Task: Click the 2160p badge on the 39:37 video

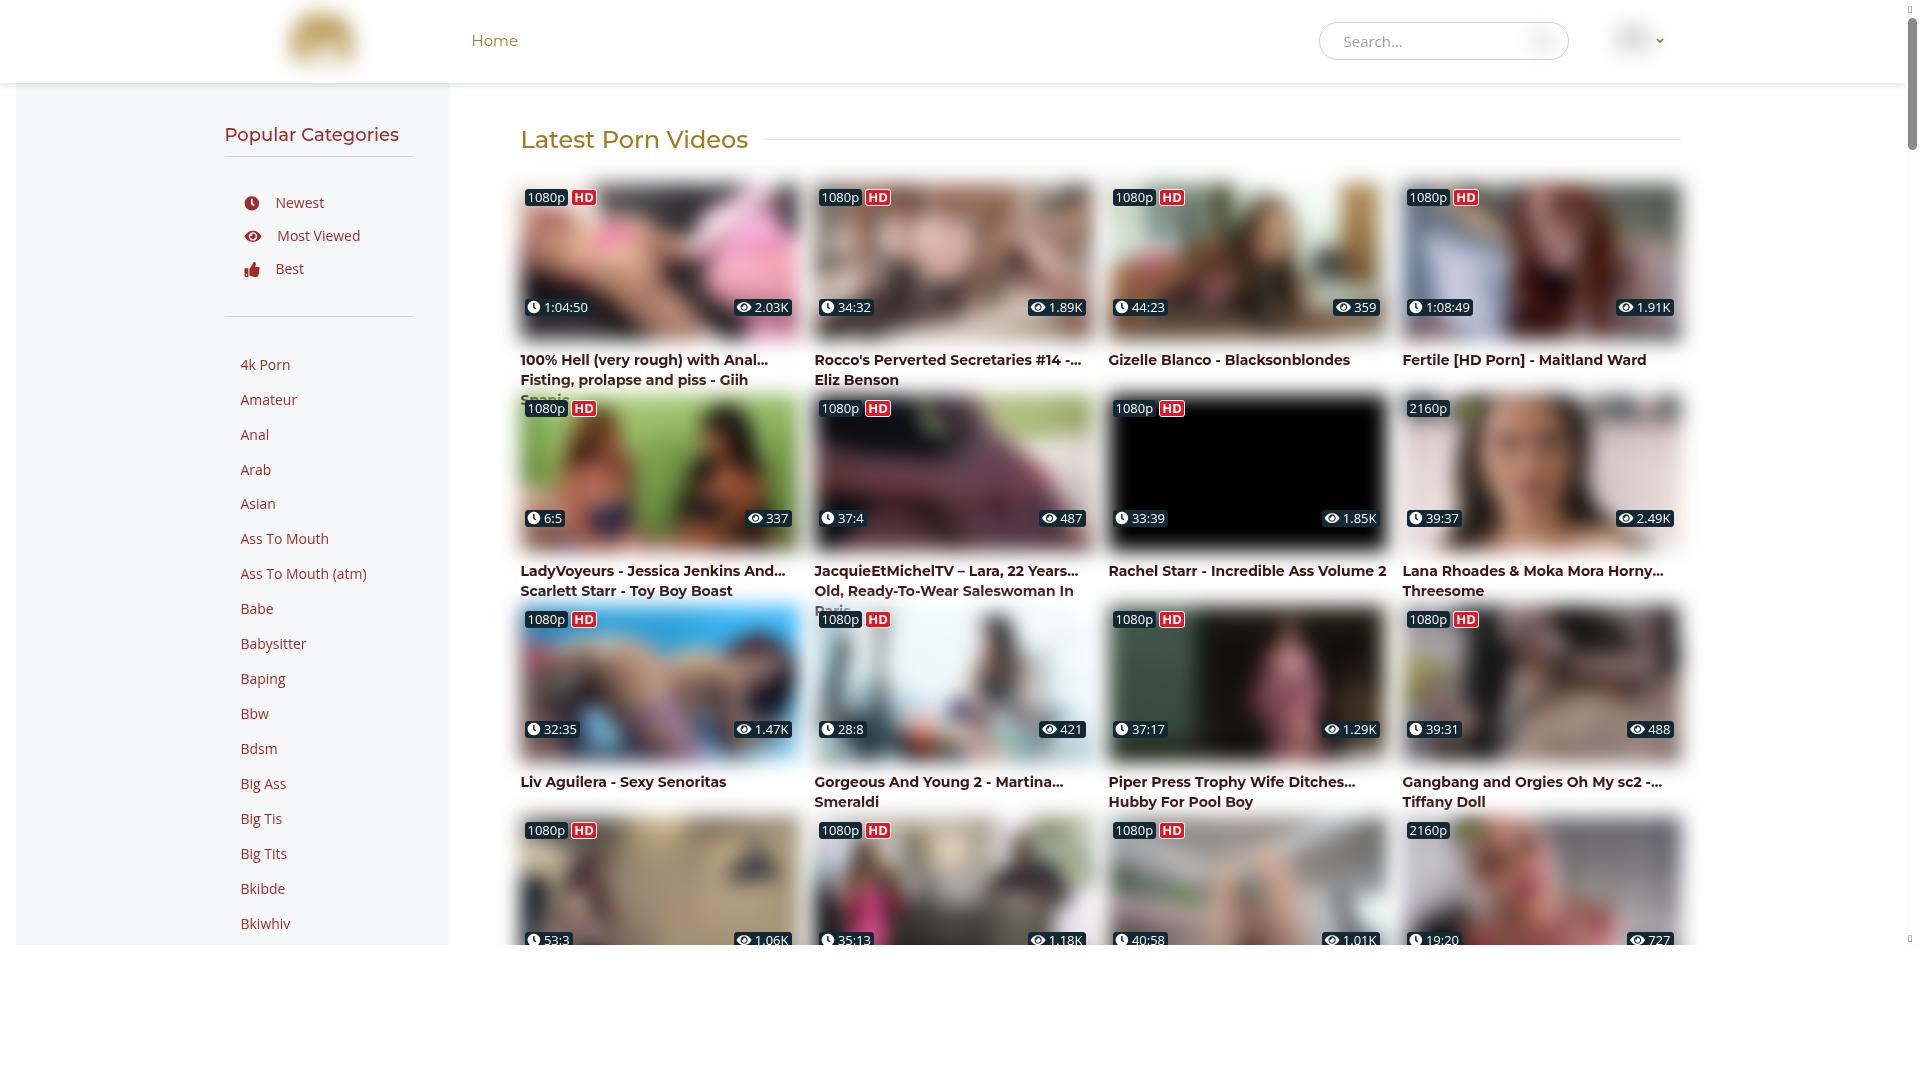Action: tap(1427, 409)
